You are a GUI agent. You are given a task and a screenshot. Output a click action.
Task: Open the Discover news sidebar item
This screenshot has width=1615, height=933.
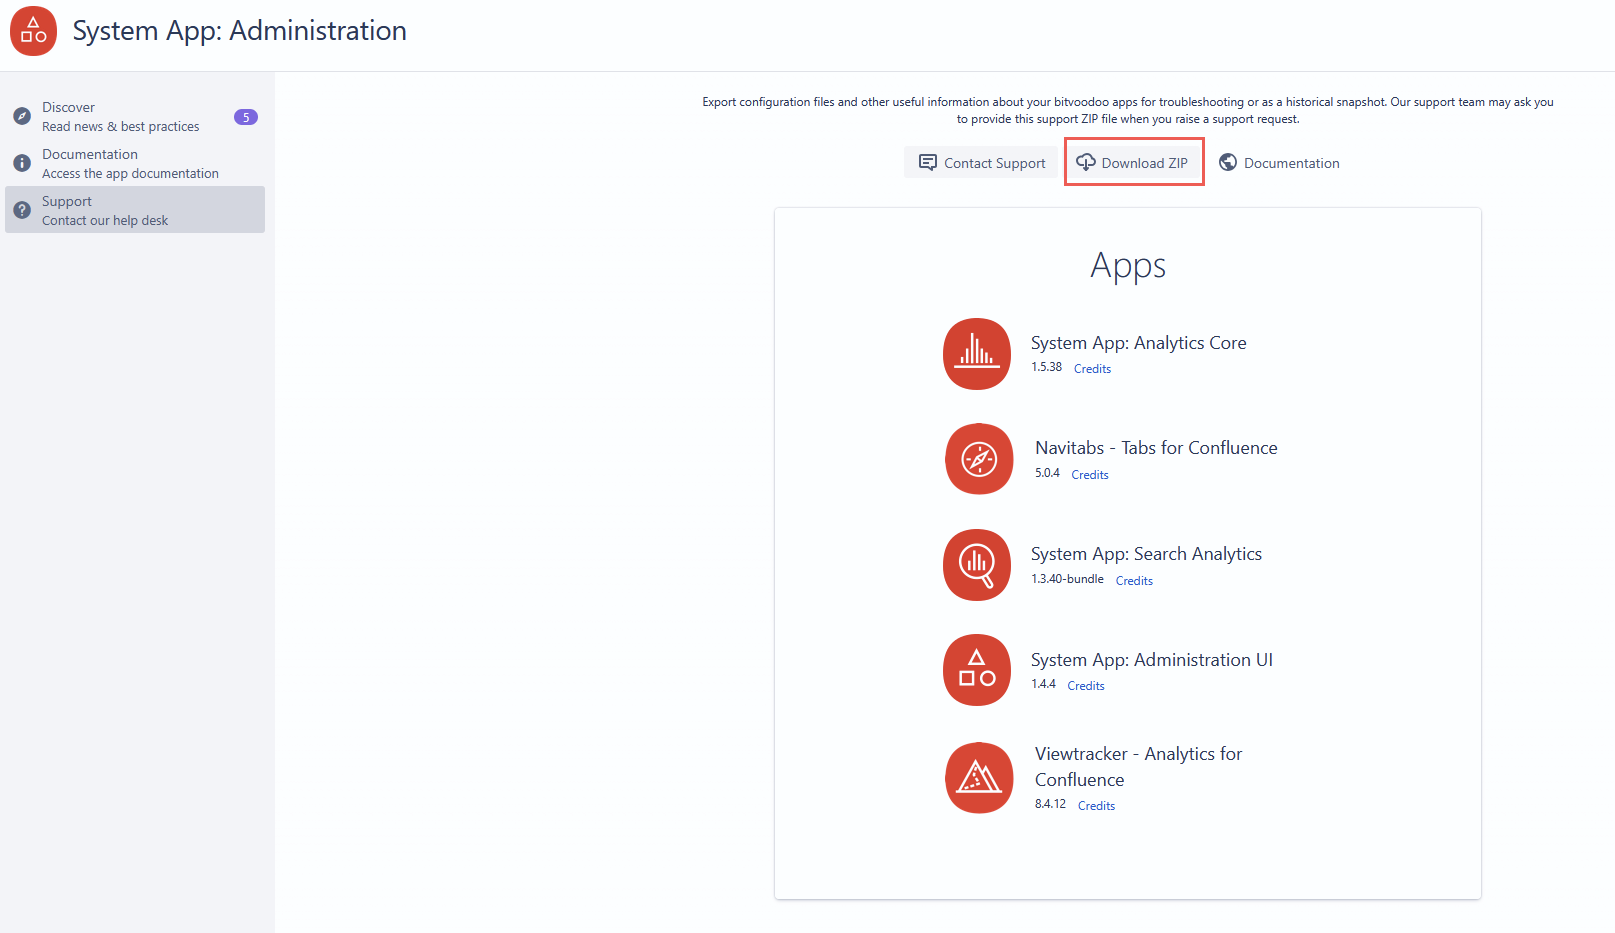pos(120,117)
